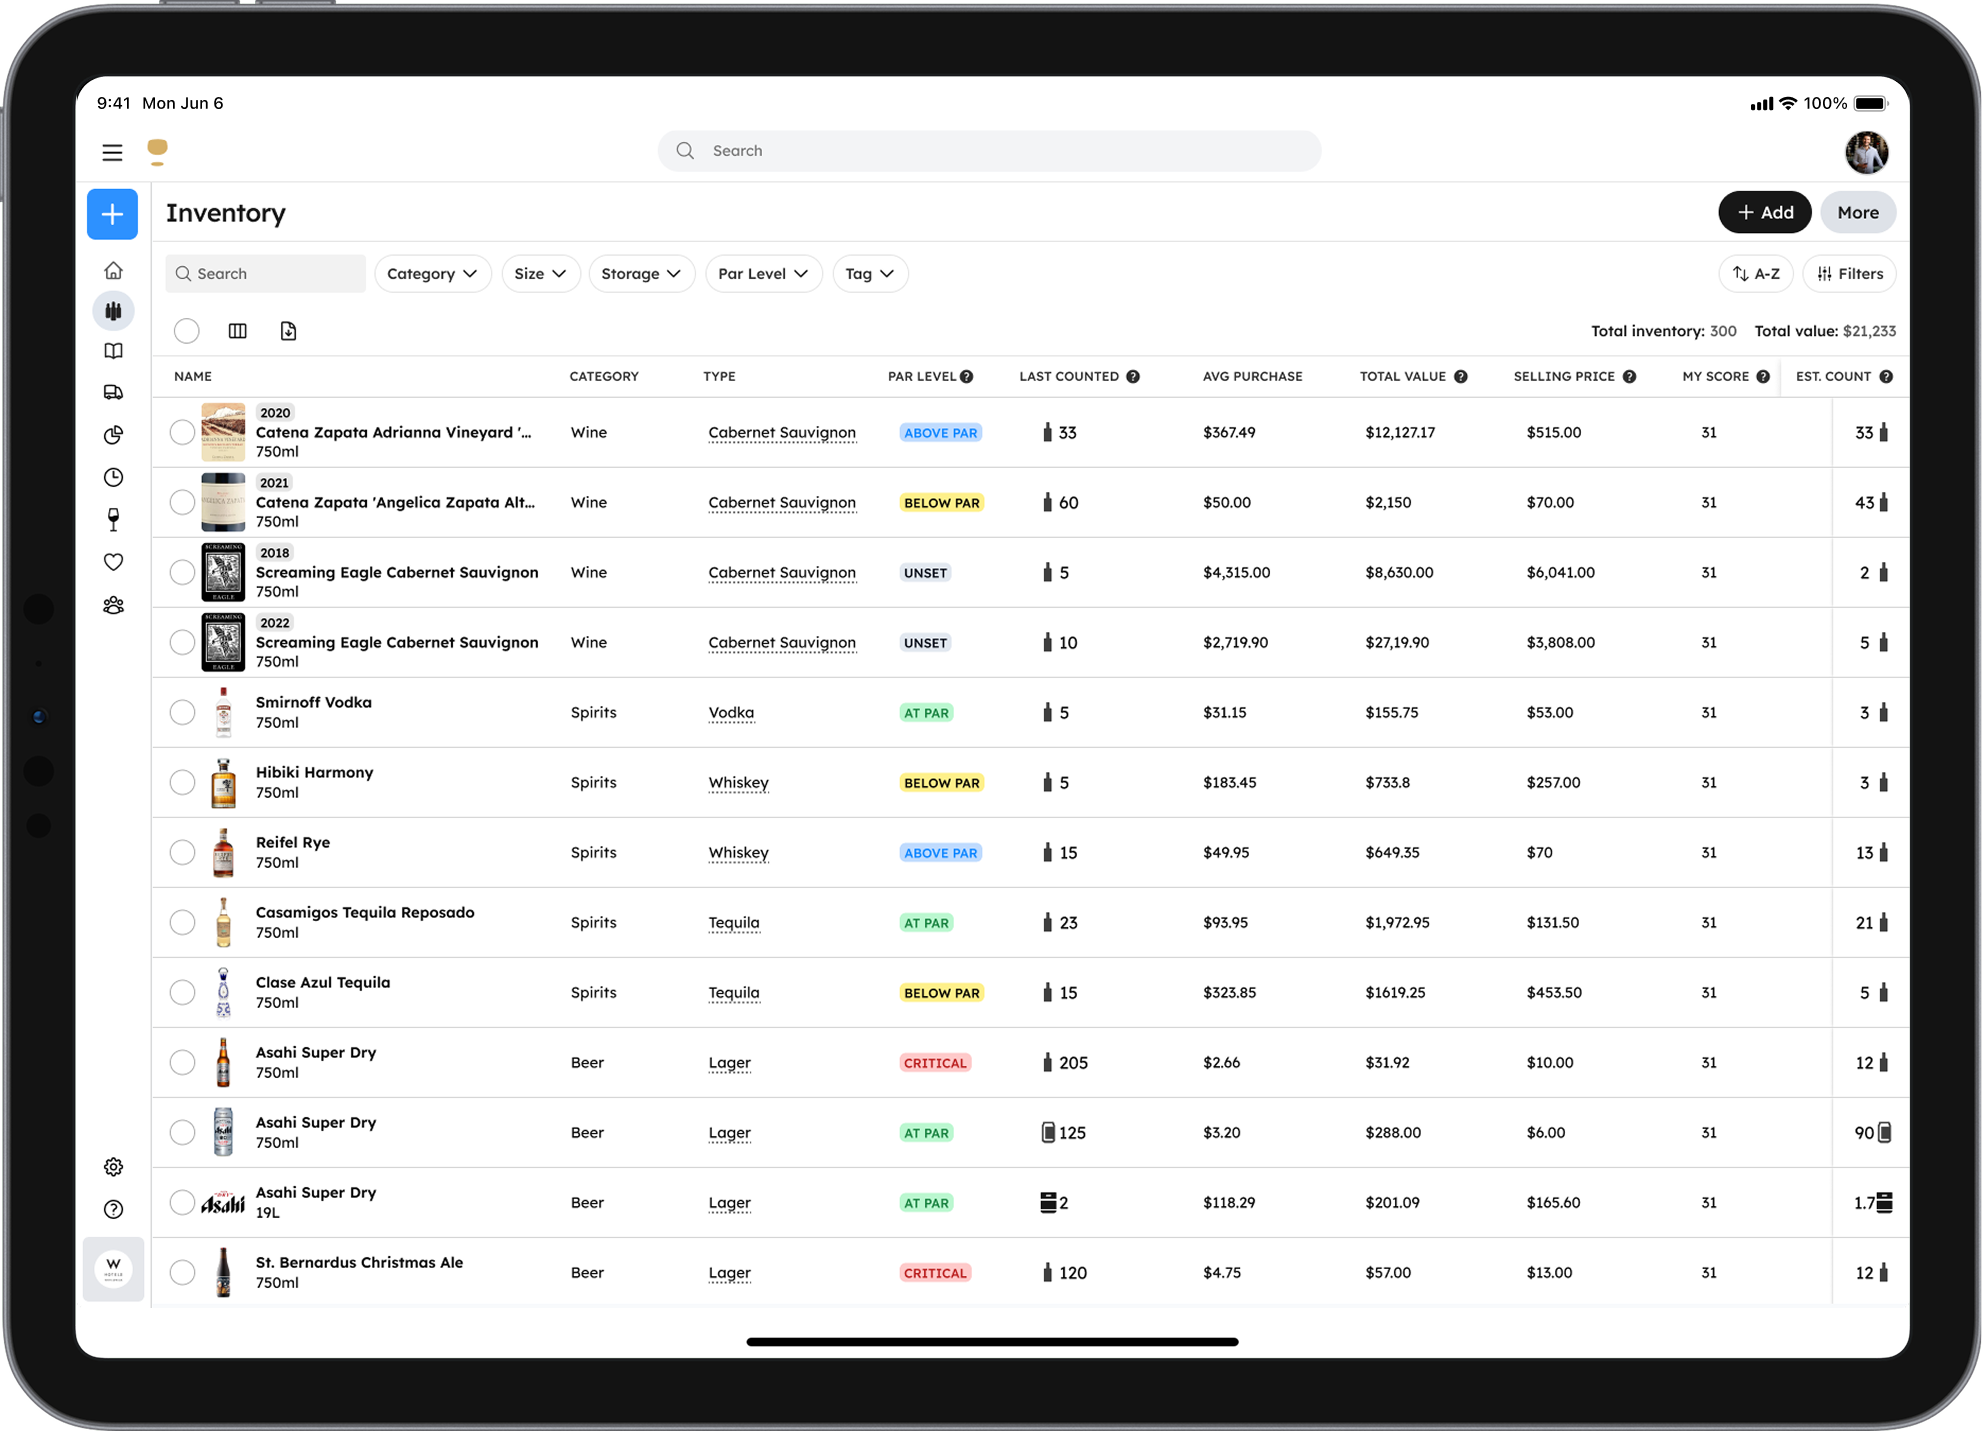Image resolution: width=1982 pixels, height=1431 pixels.
Task: Open Whiskey type link for Hibiki Harmony
Action: (x=738, y=783)
